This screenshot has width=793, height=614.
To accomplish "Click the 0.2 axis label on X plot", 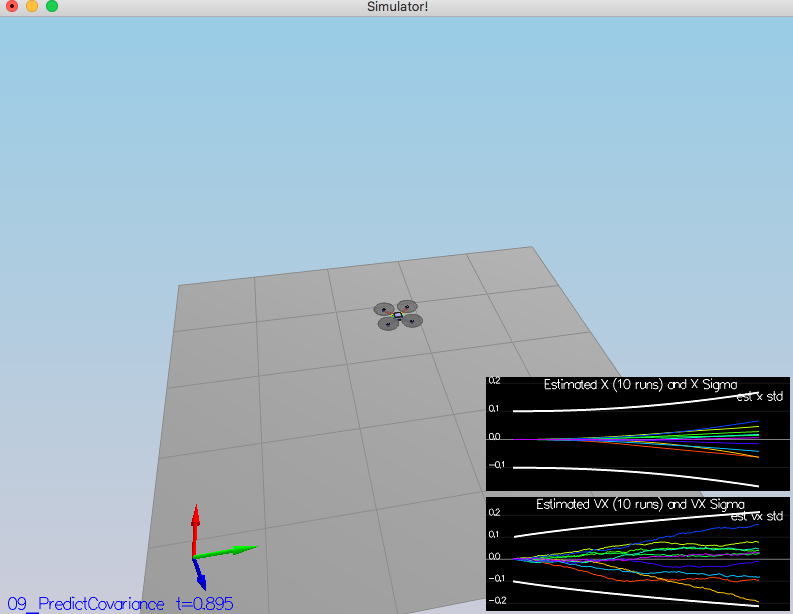I will coord(494,381).
